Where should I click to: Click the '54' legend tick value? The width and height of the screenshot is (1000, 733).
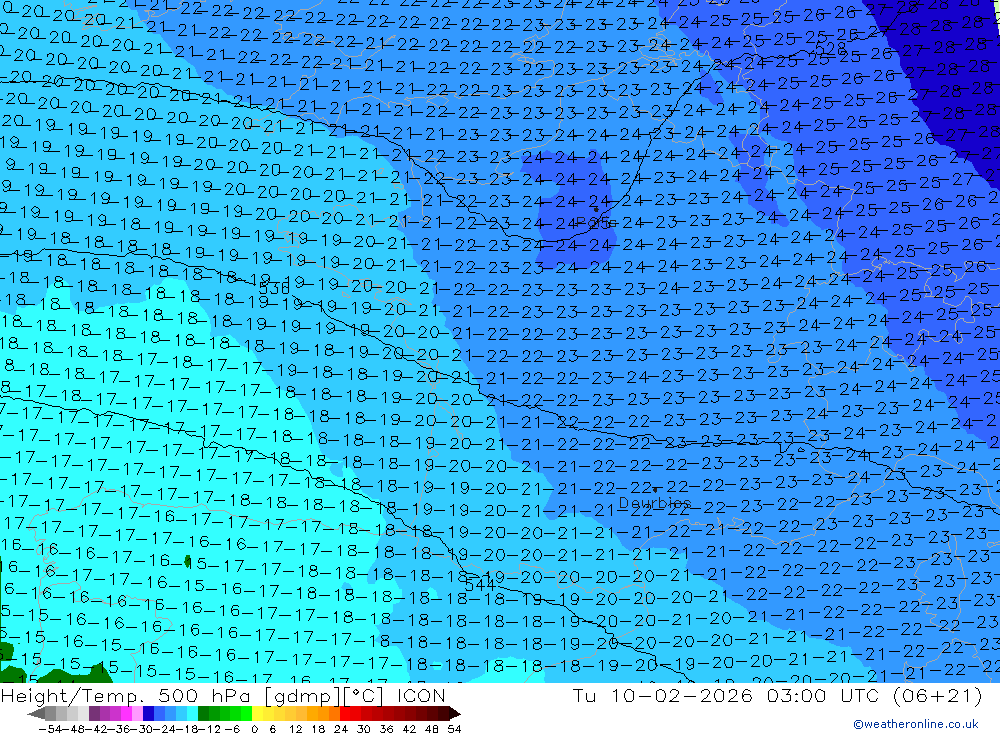454,729
